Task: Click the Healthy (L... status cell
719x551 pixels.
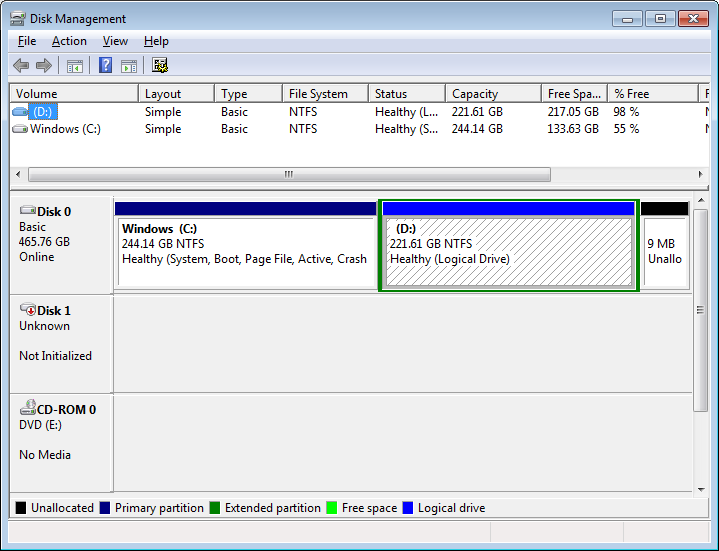Action: (406, 112)
